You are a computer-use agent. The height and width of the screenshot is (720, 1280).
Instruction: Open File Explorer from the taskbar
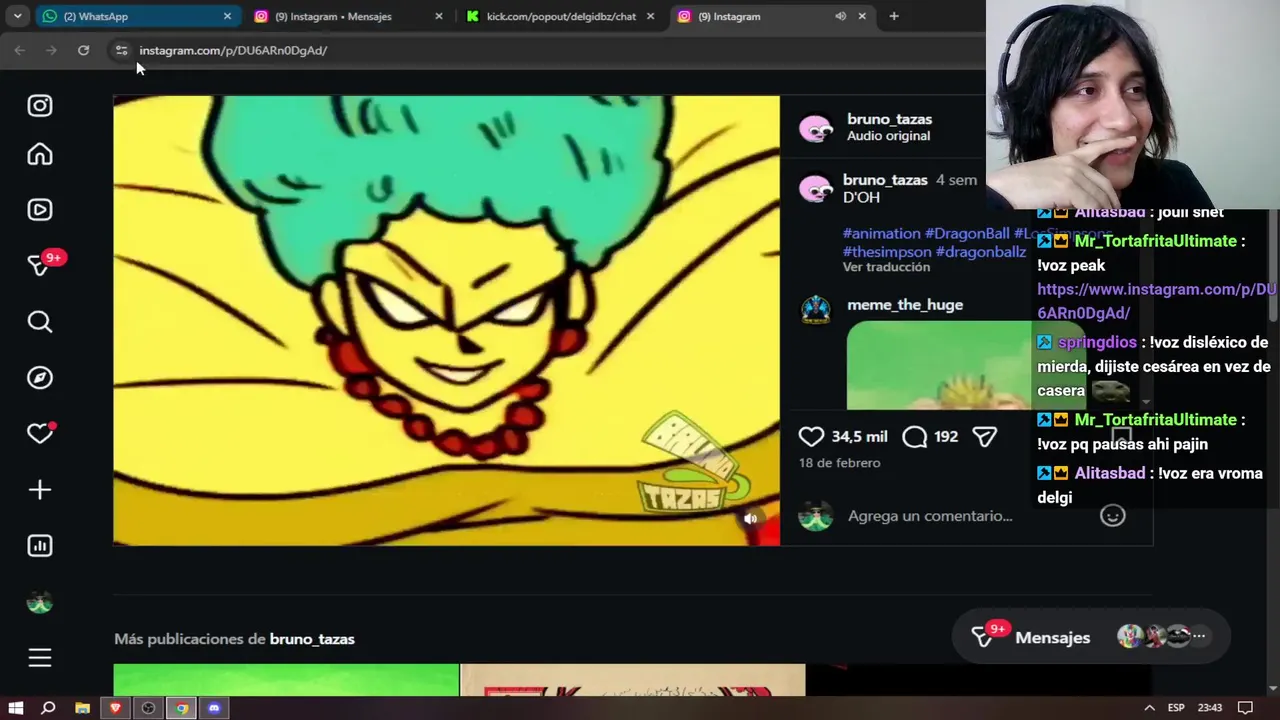point(83,708)
